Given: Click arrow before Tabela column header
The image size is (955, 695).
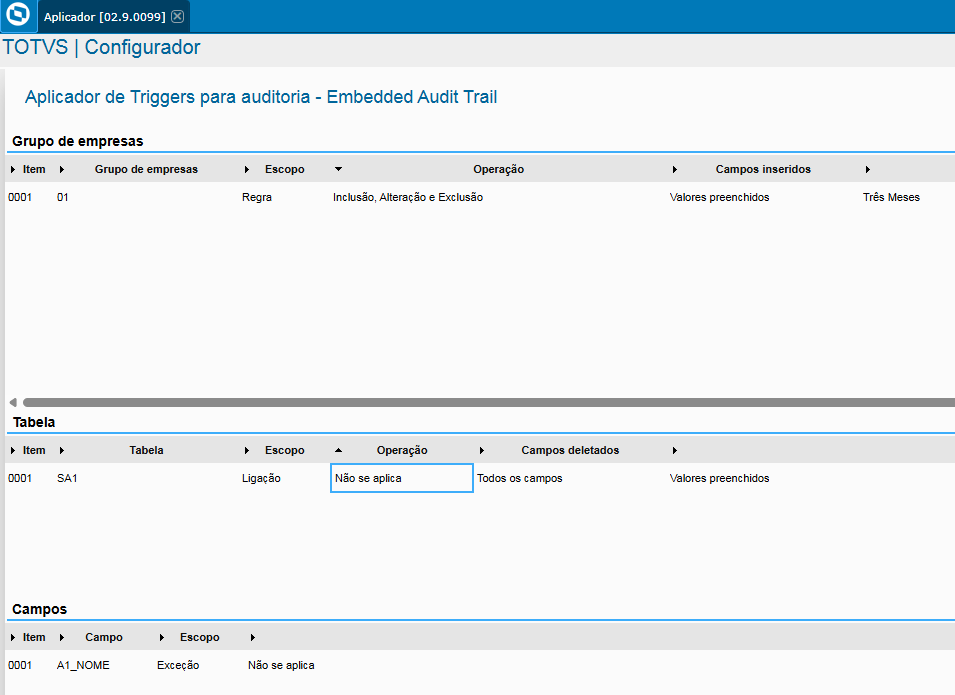Looking at the screenshot, I should click(62, 451).
